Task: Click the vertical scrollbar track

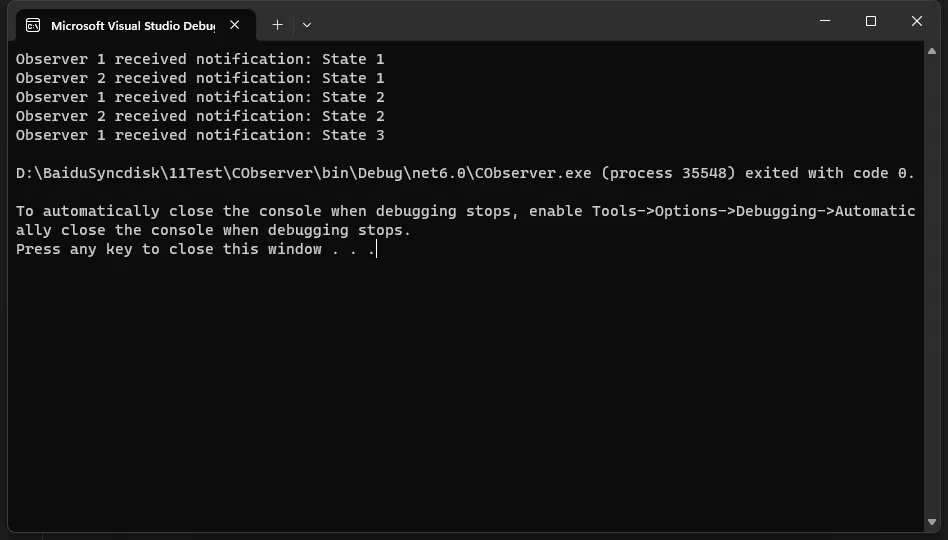Action: point(932,287)
